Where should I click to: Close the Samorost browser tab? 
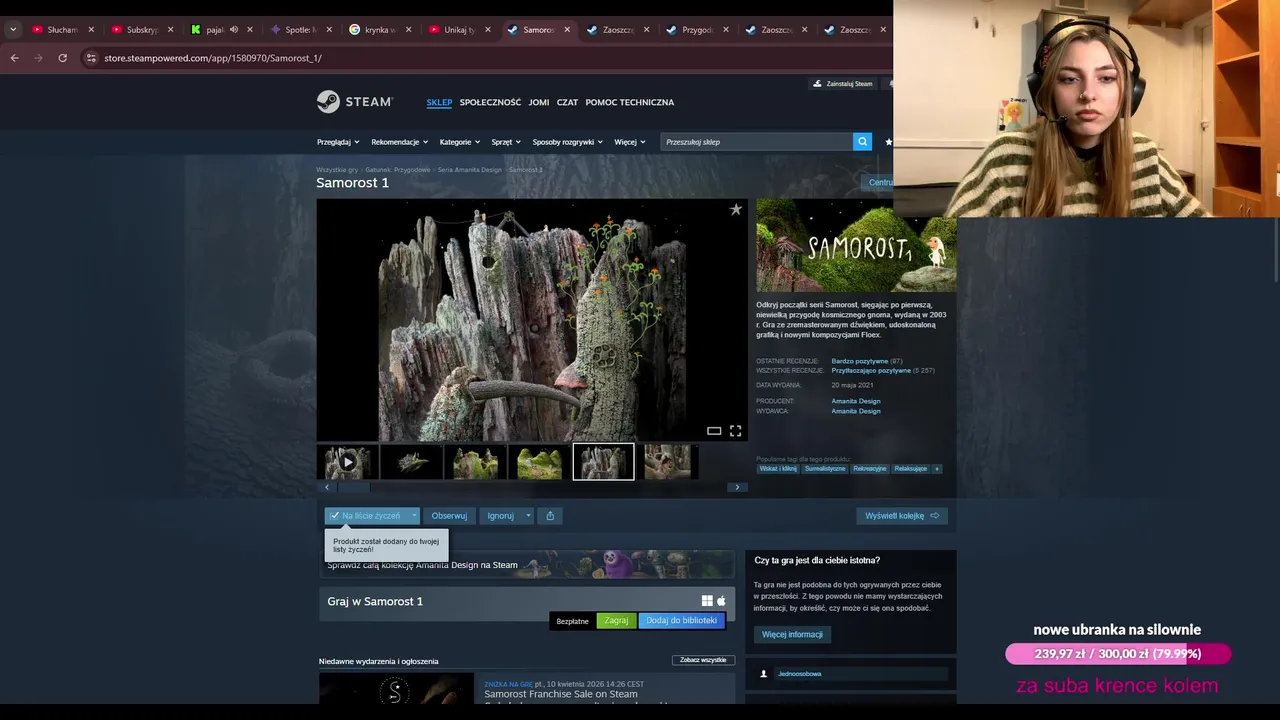567,30
